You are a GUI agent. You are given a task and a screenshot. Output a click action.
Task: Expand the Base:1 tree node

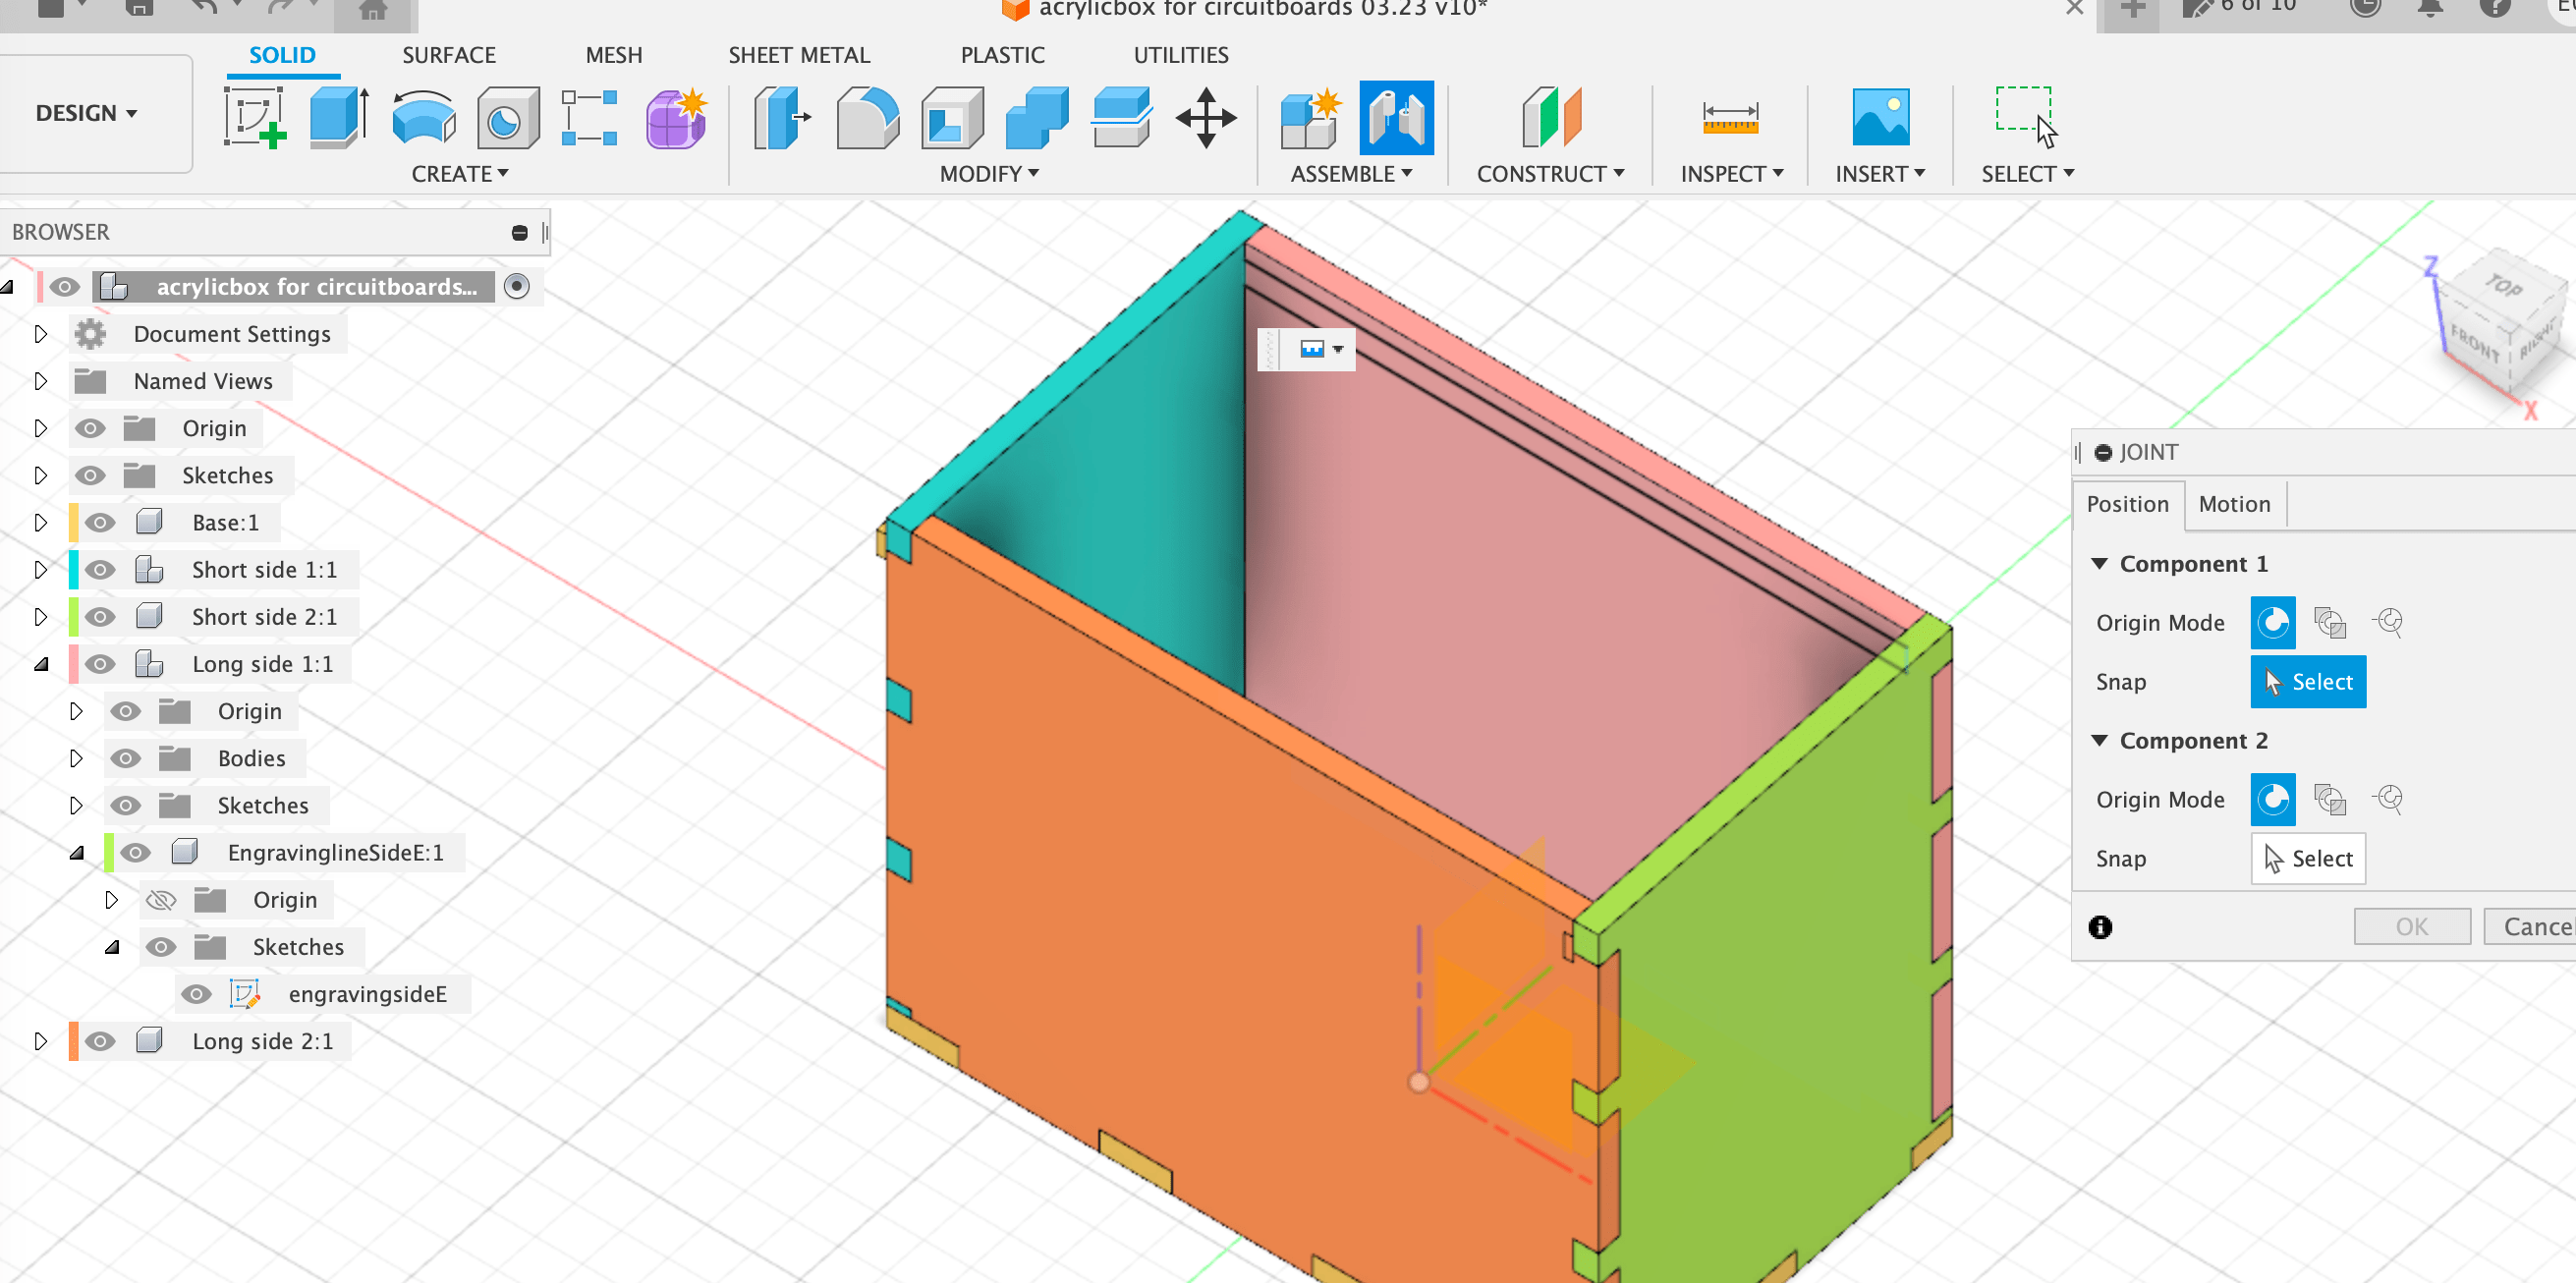pos(40,522)
